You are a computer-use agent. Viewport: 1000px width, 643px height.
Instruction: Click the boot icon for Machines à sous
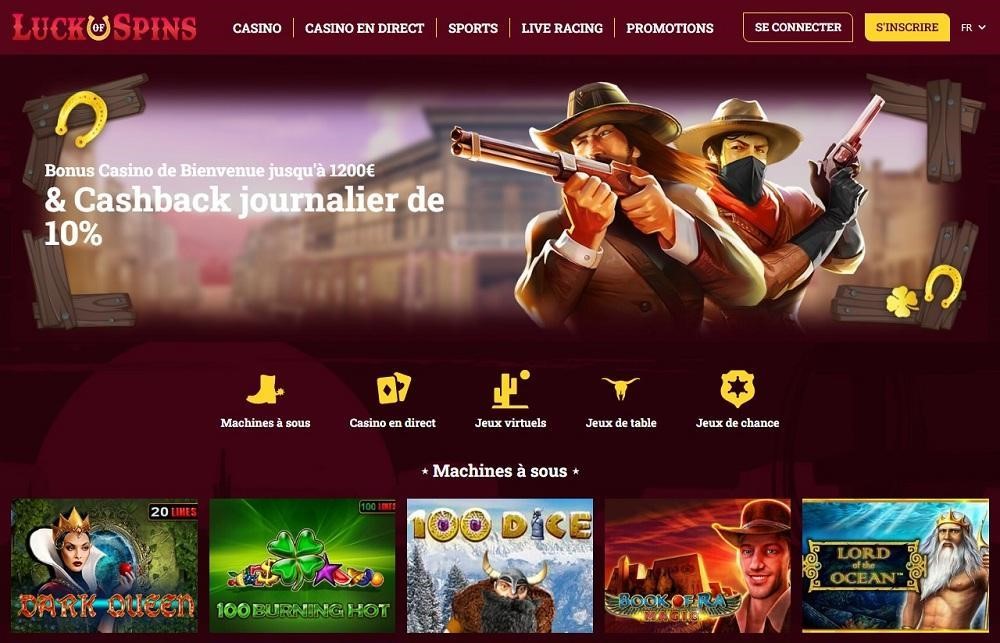(x=265, y=389)
